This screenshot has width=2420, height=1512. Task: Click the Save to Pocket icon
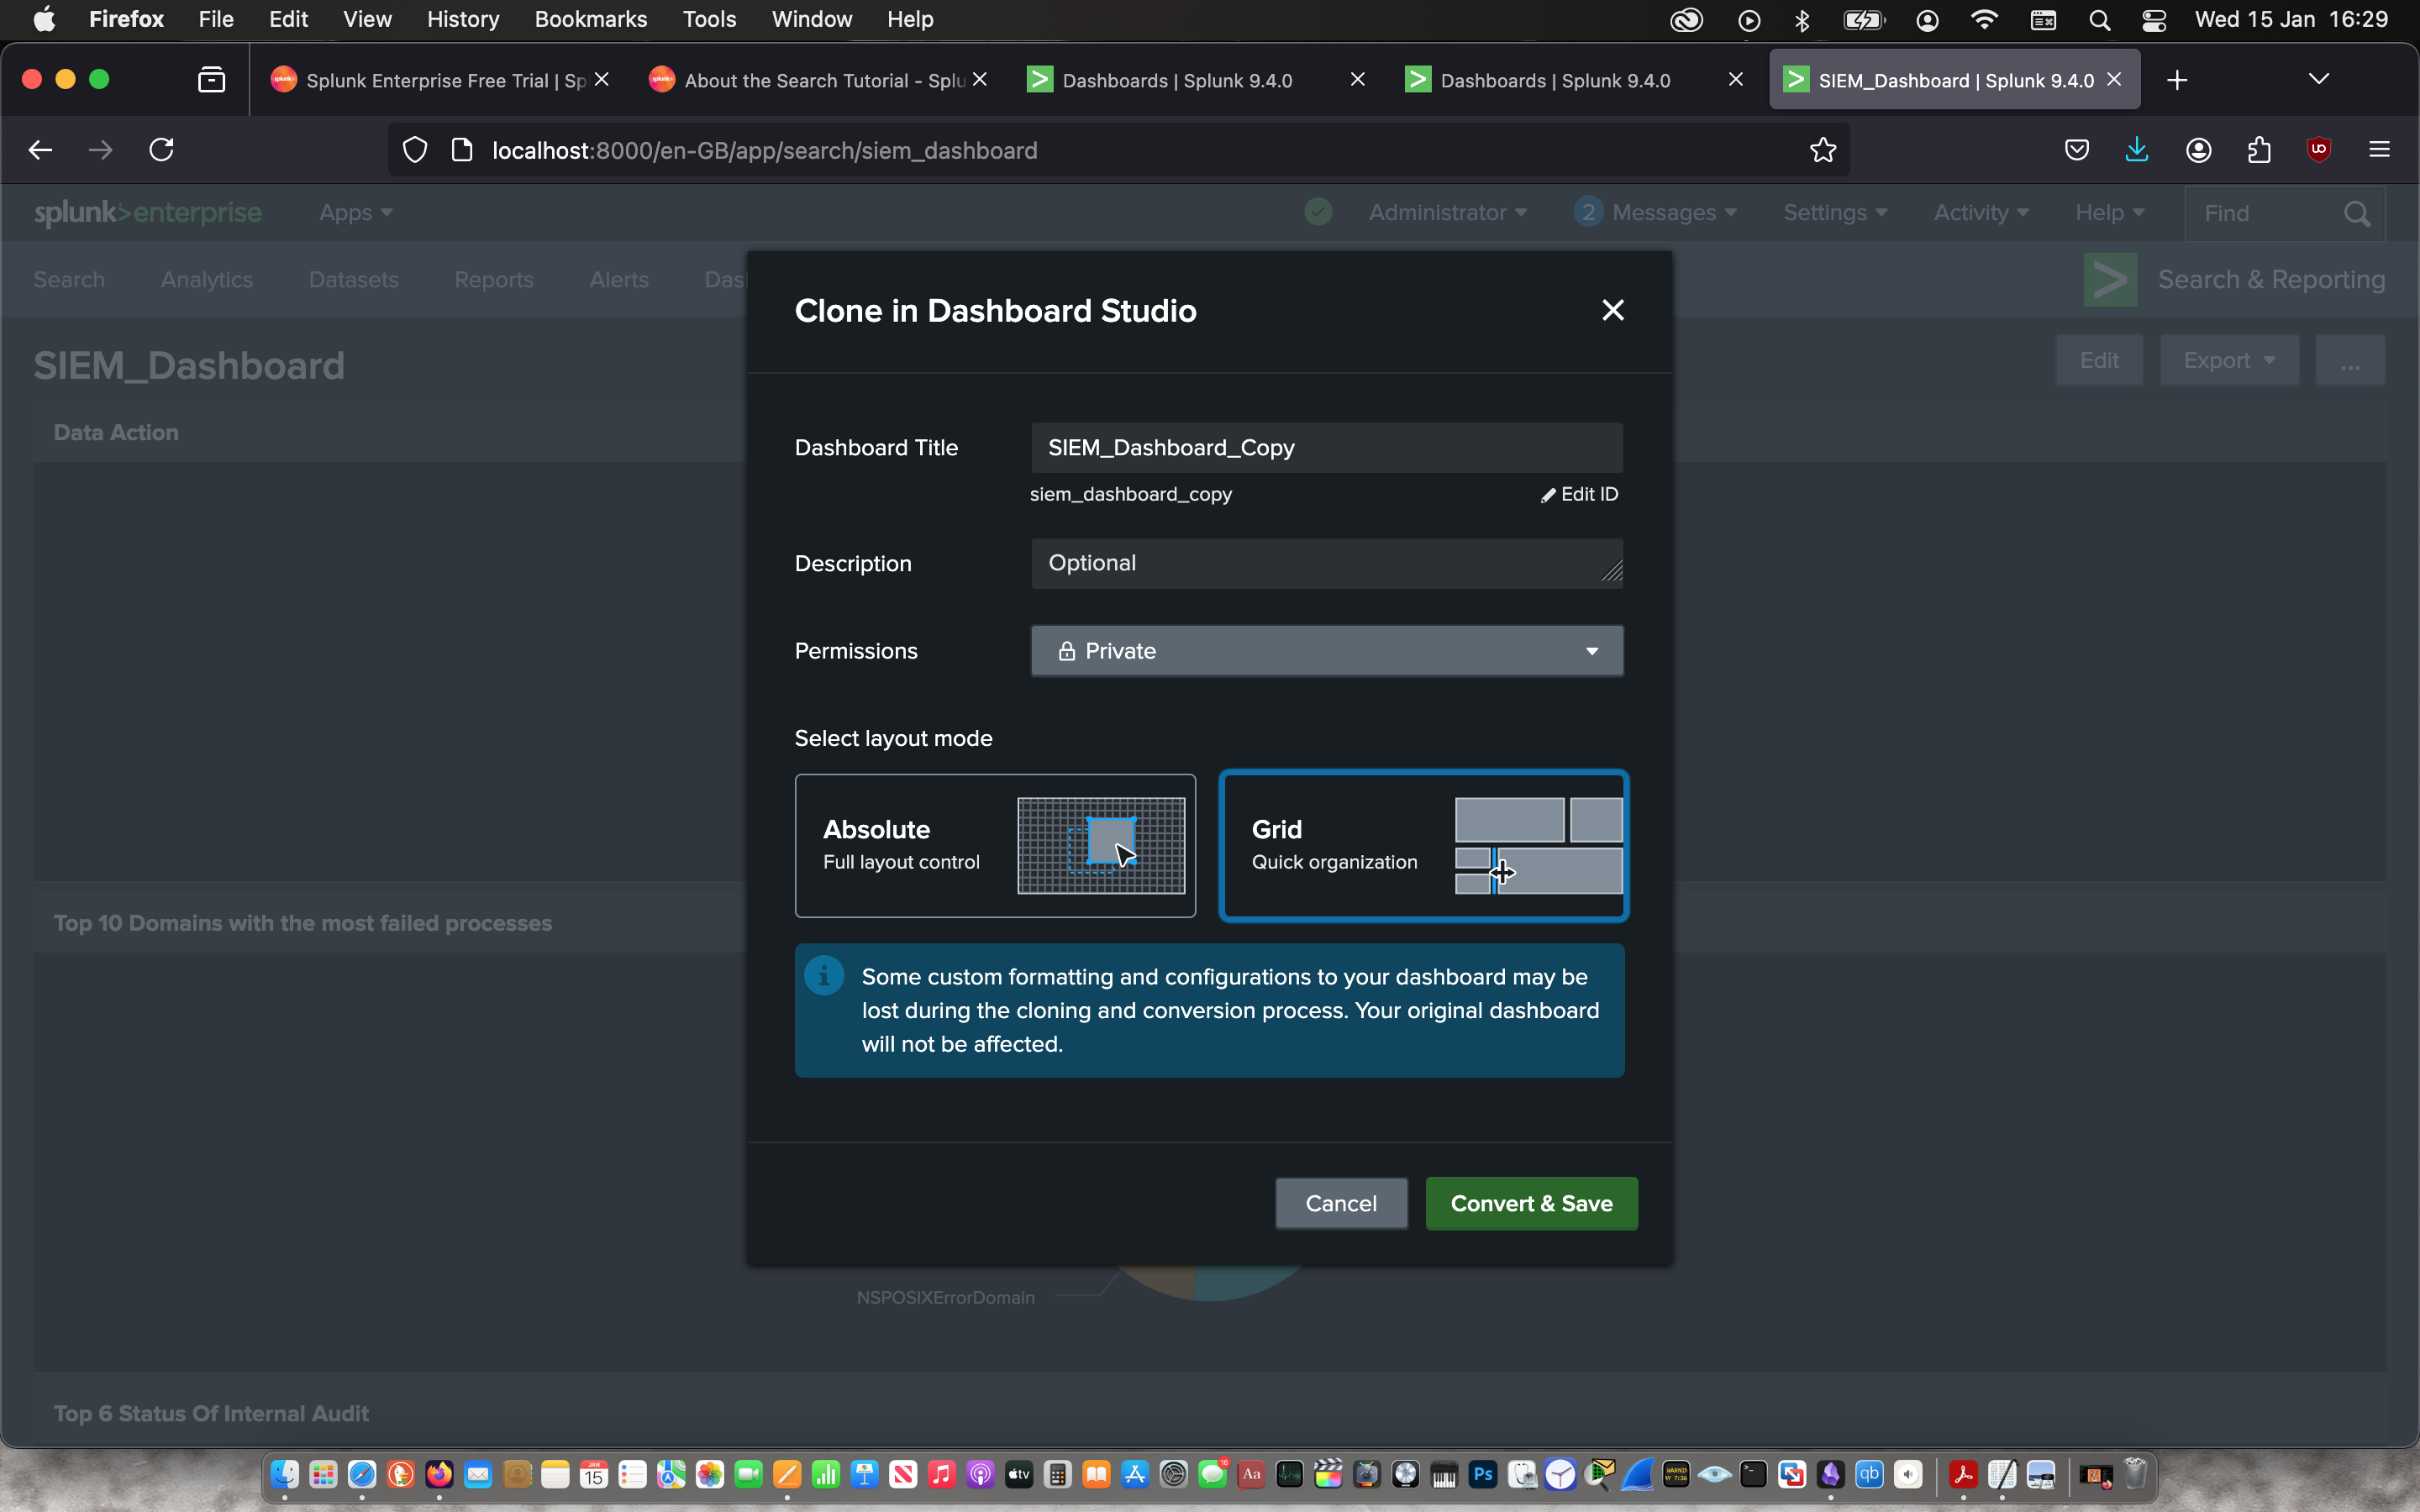pyautogui.click(x=2076, y=150)
